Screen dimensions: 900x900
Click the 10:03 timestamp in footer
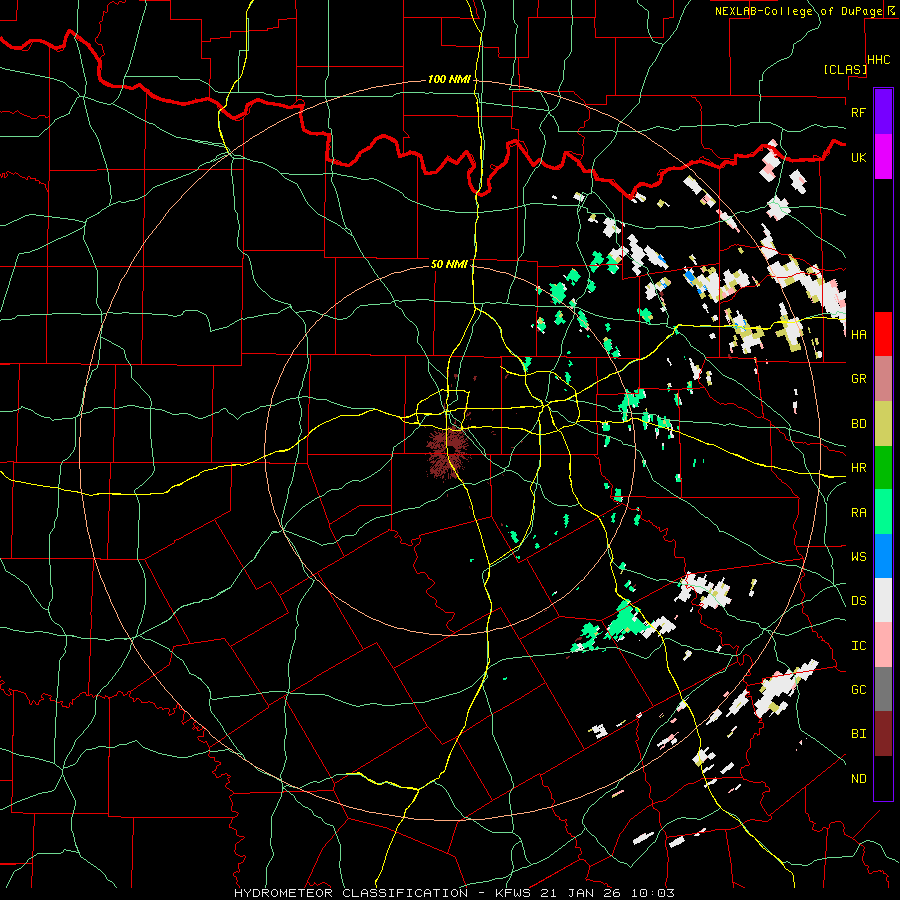click(653, 893)
